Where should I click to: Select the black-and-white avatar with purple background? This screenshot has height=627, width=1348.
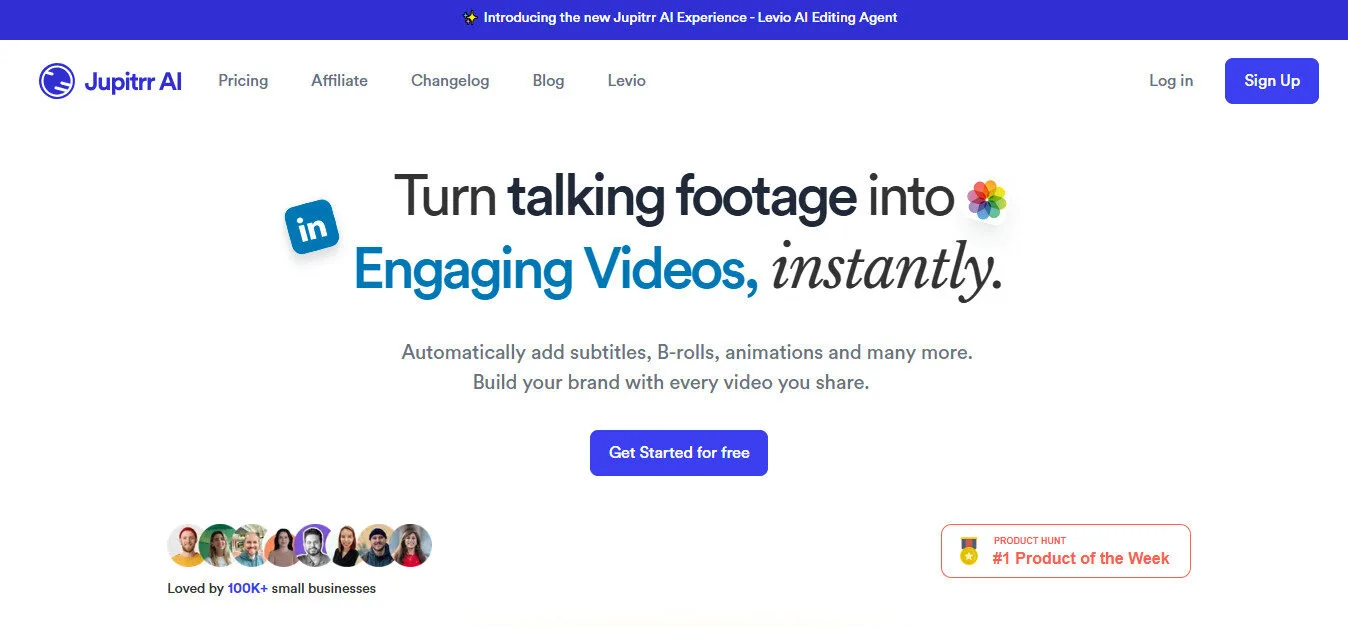pyautogui.click(x=314, y=545)
